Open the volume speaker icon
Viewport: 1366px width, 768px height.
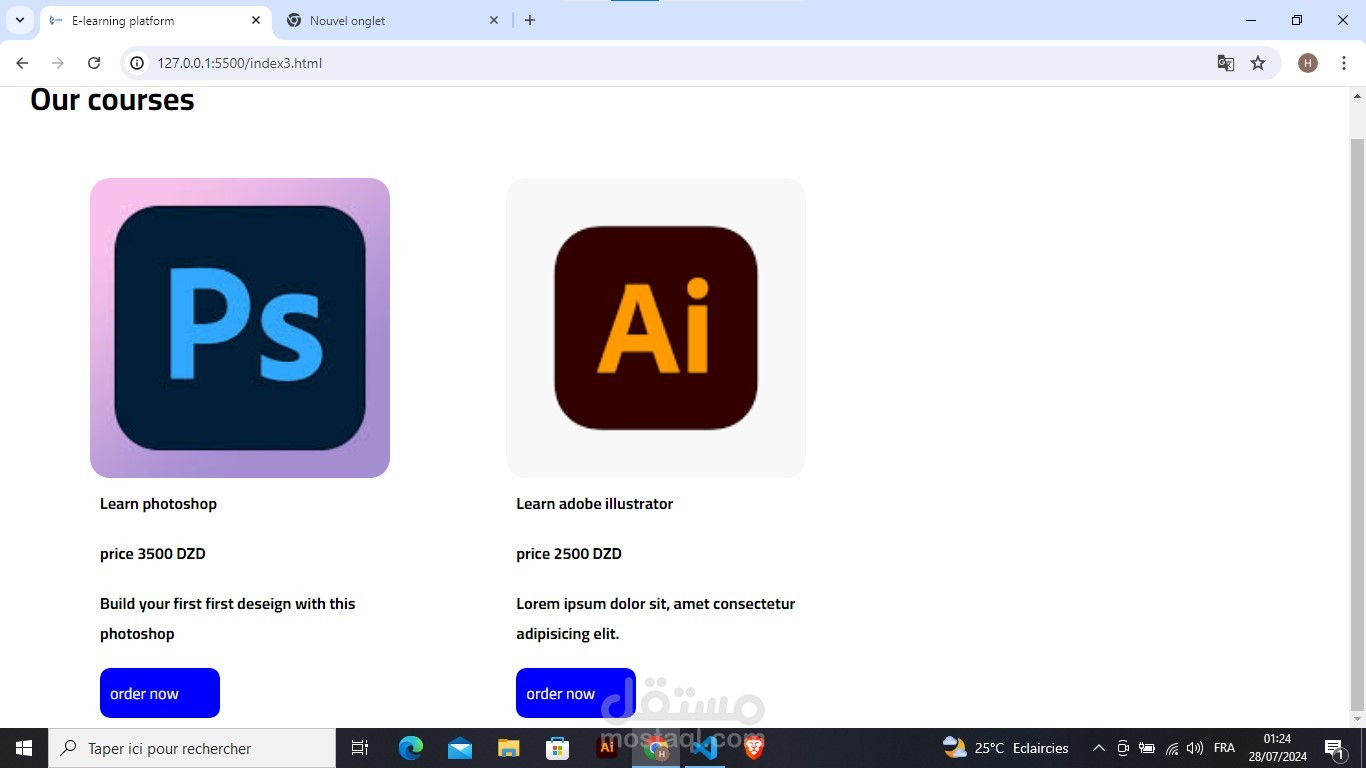[1195, 748]
